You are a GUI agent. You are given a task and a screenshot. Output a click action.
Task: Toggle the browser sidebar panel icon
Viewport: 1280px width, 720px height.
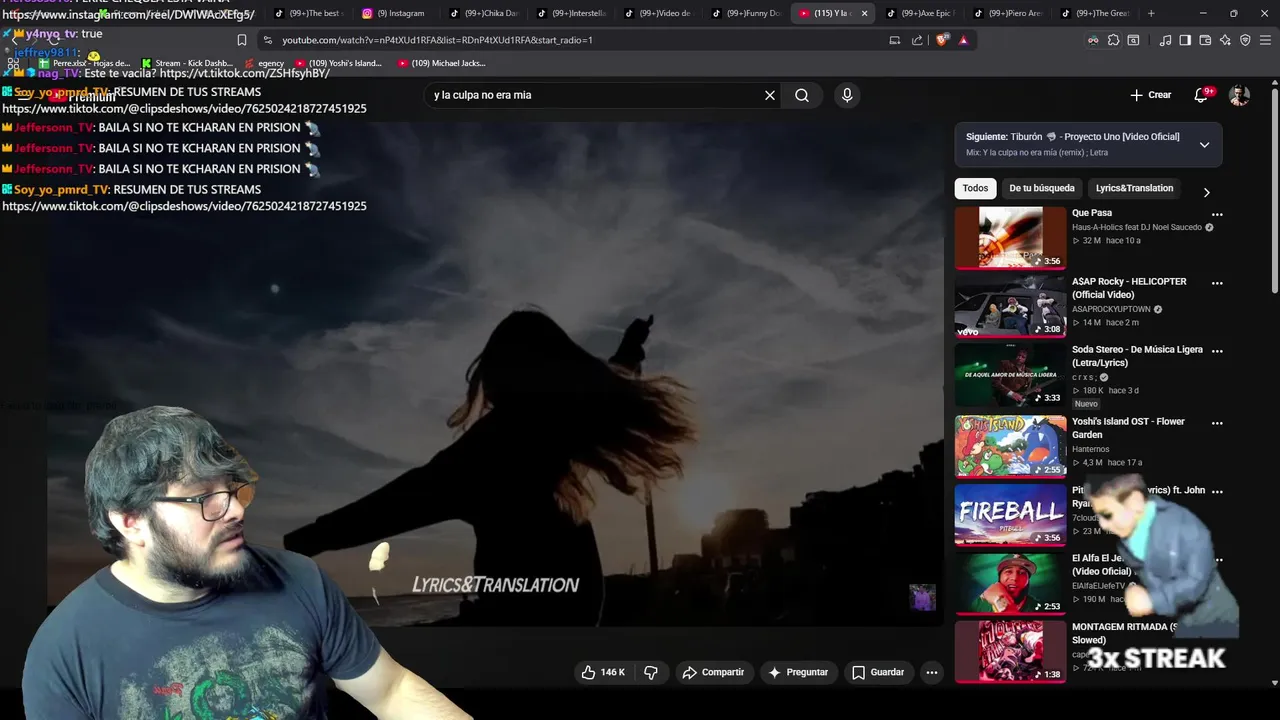pos(1185,40)
